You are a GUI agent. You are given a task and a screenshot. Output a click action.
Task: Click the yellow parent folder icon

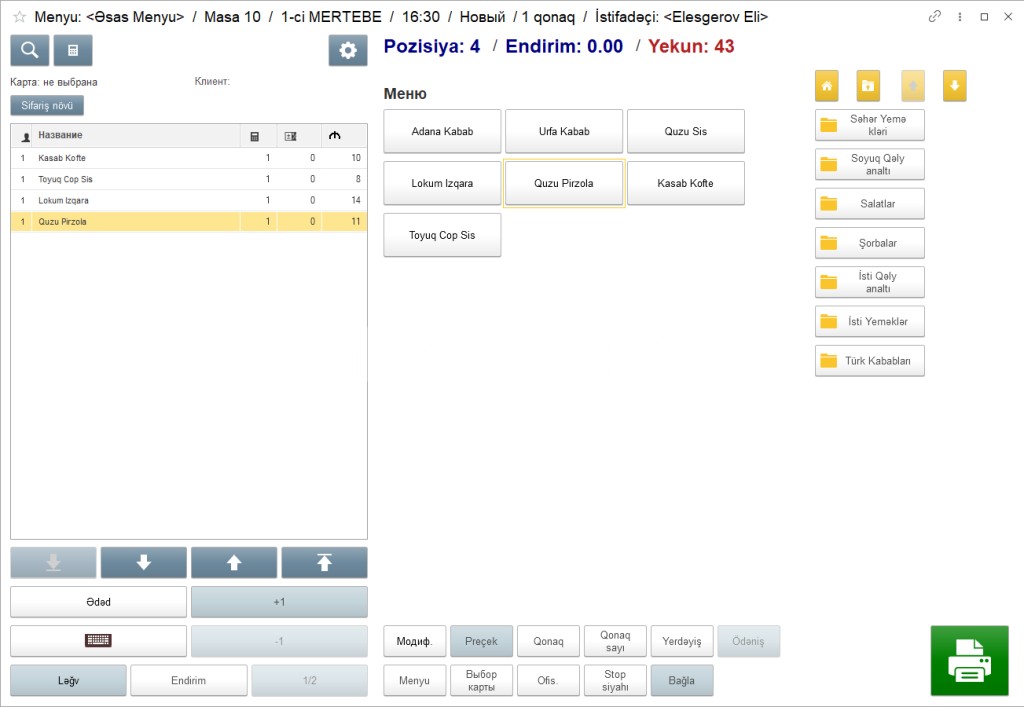point(868,86)
